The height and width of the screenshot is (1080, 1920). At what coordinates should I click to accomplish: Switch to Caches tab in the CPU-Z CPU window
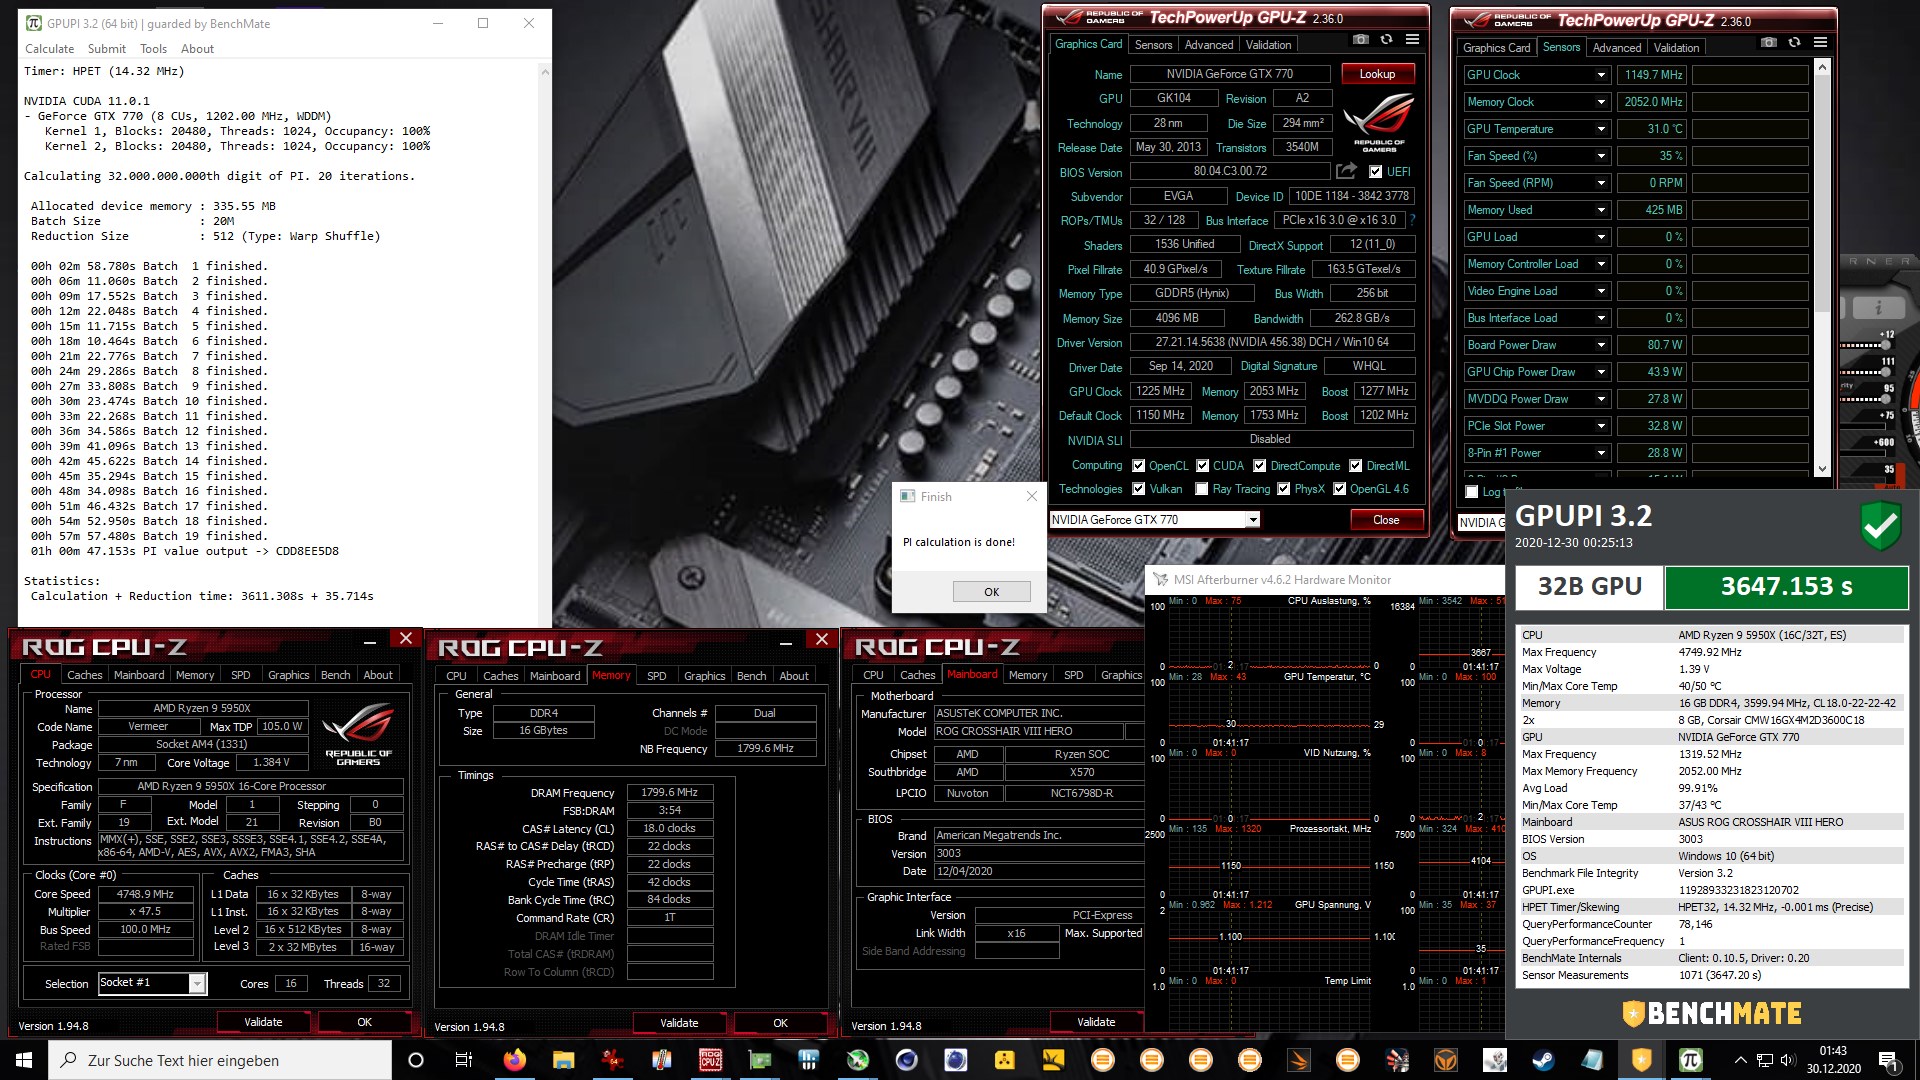coord(84,675)
